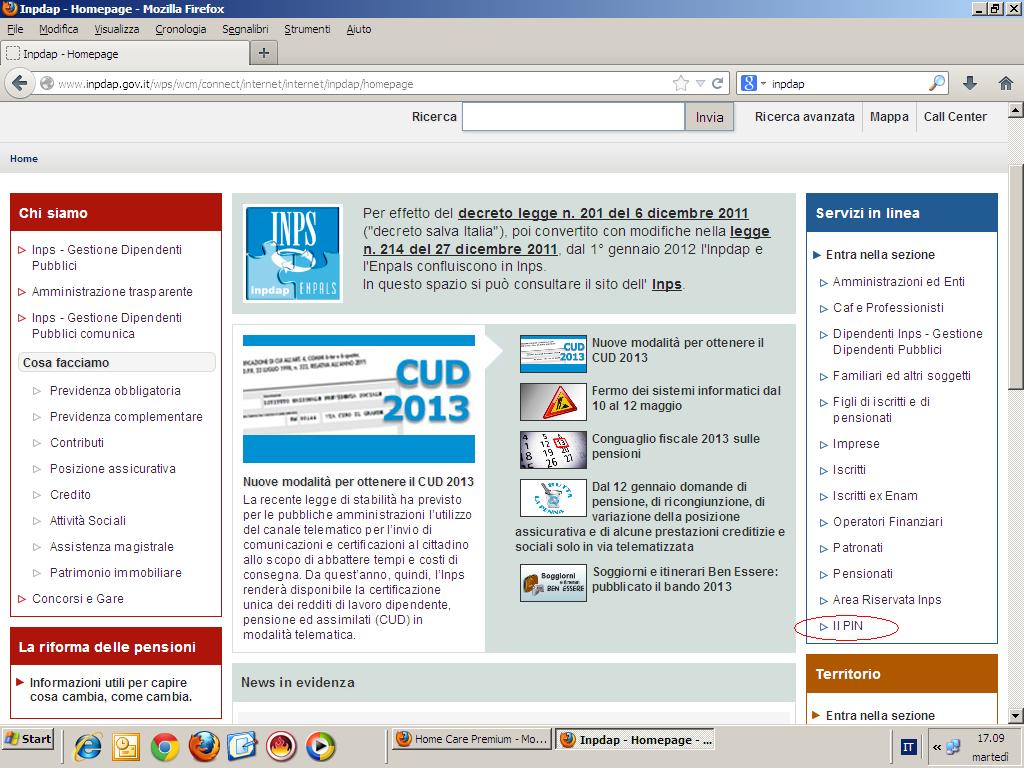This screenshot has height=768, width=1024.
Task: Open the Mappa link
Action: coord(889,116)
